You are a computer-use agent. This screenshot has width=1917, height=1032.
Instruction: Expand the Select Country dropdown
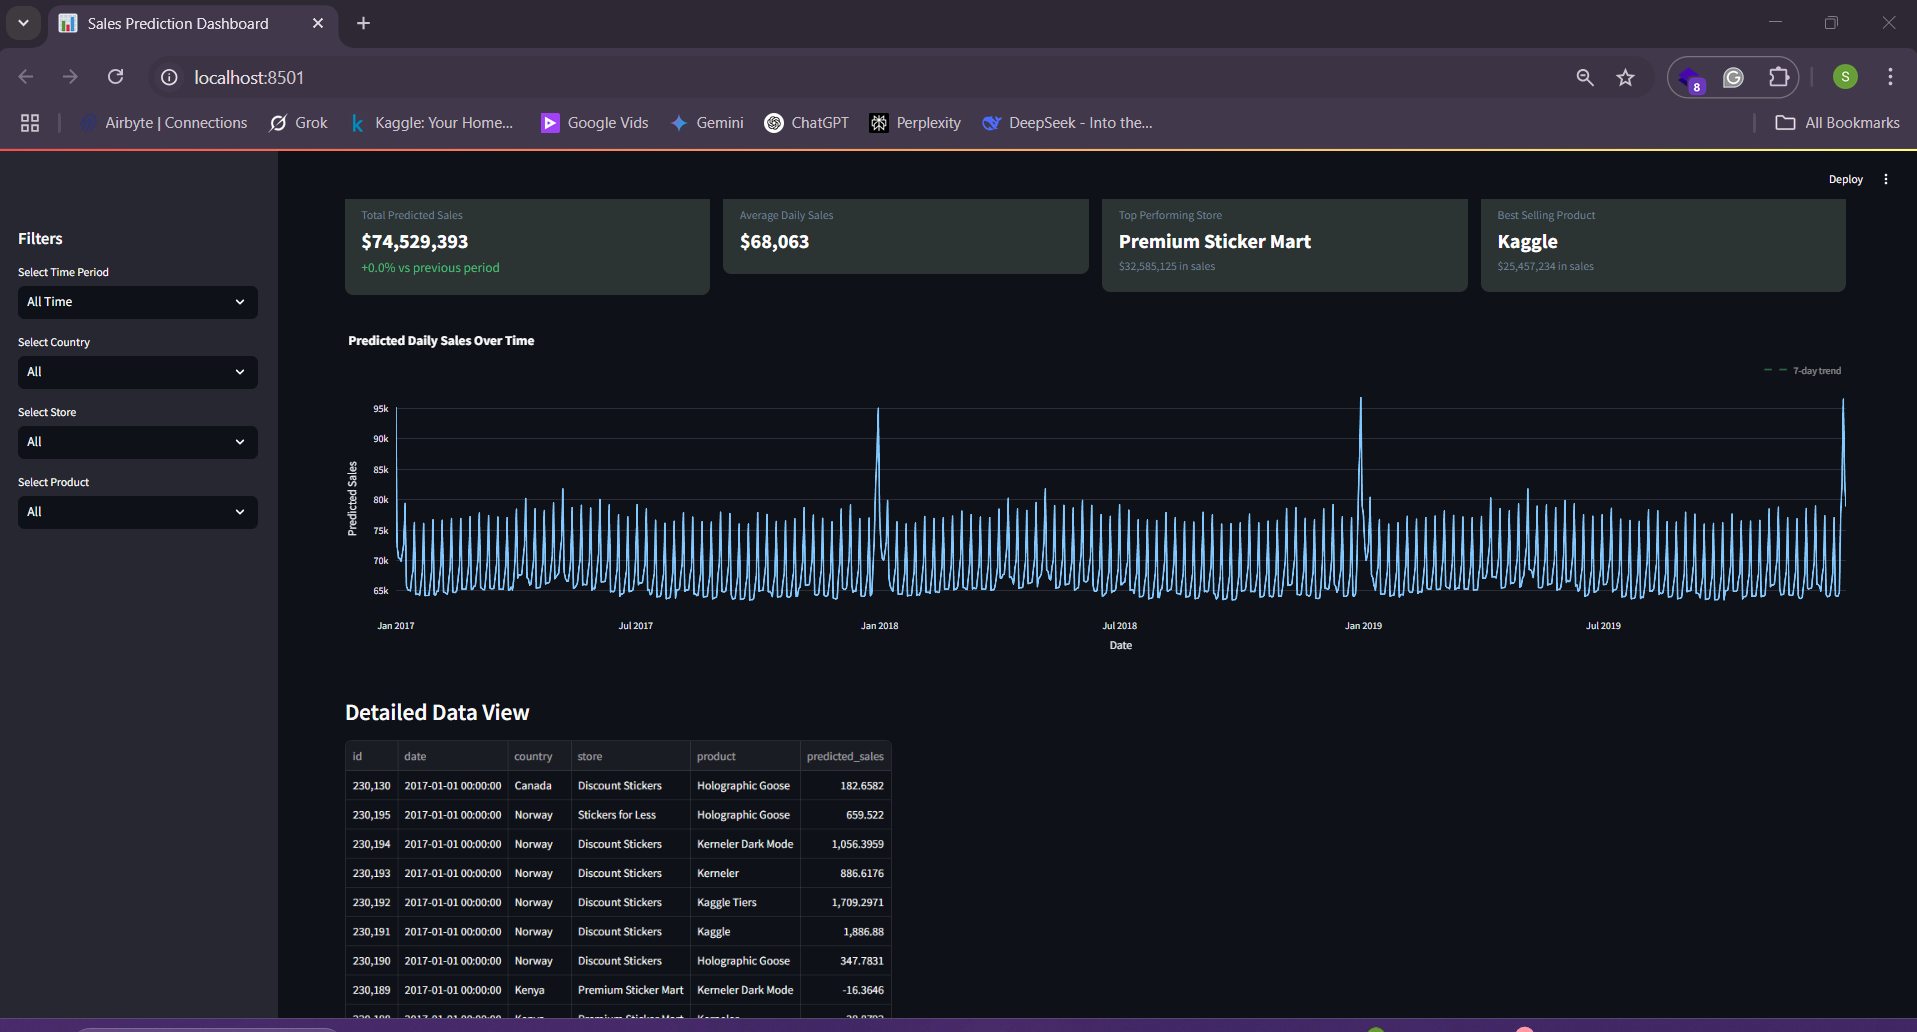pyautogui.click(x=138, y=372)
